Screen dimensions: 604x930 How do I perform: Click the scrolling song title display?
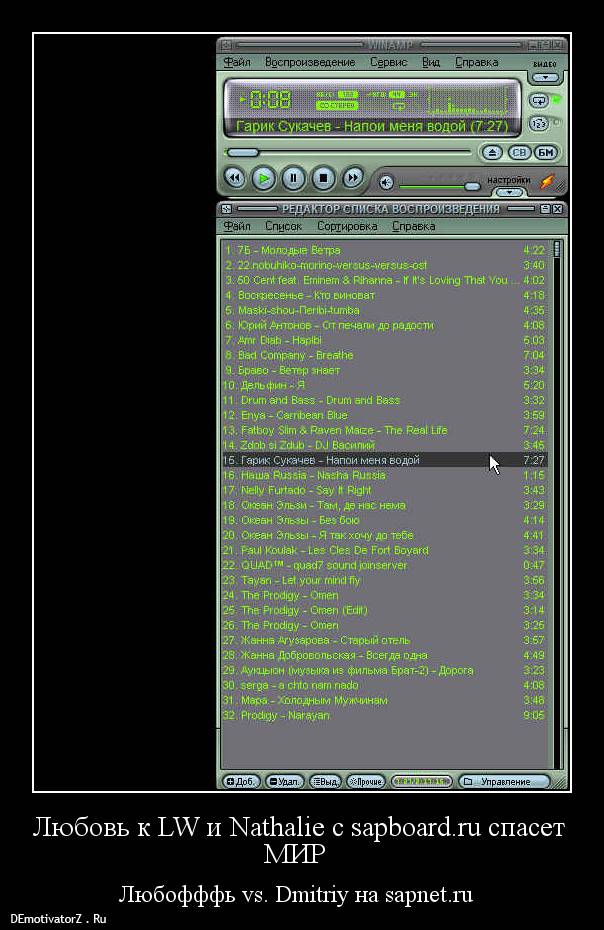(x=372, y=126)
